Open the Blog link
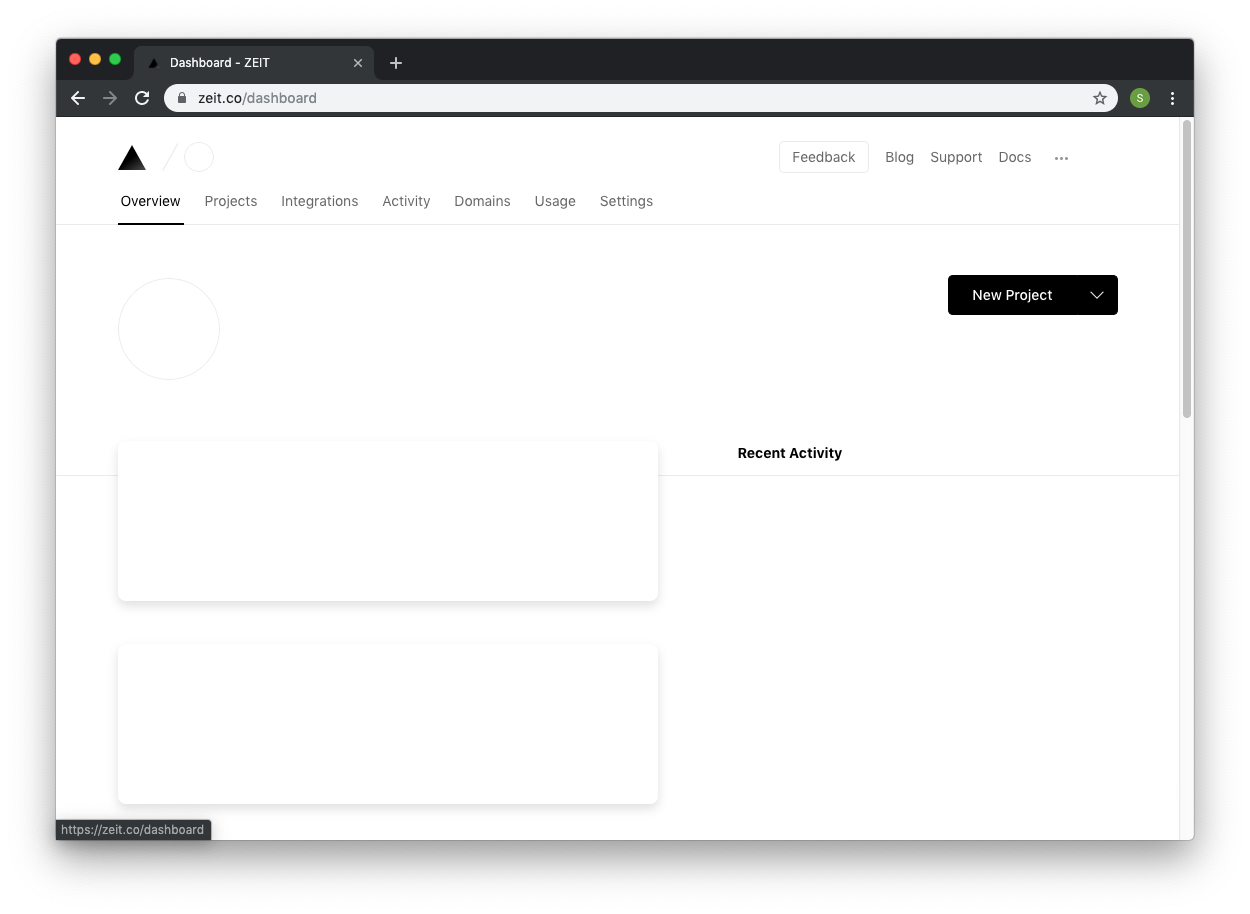The image size is (1250, 914). (x=900, y=157)
